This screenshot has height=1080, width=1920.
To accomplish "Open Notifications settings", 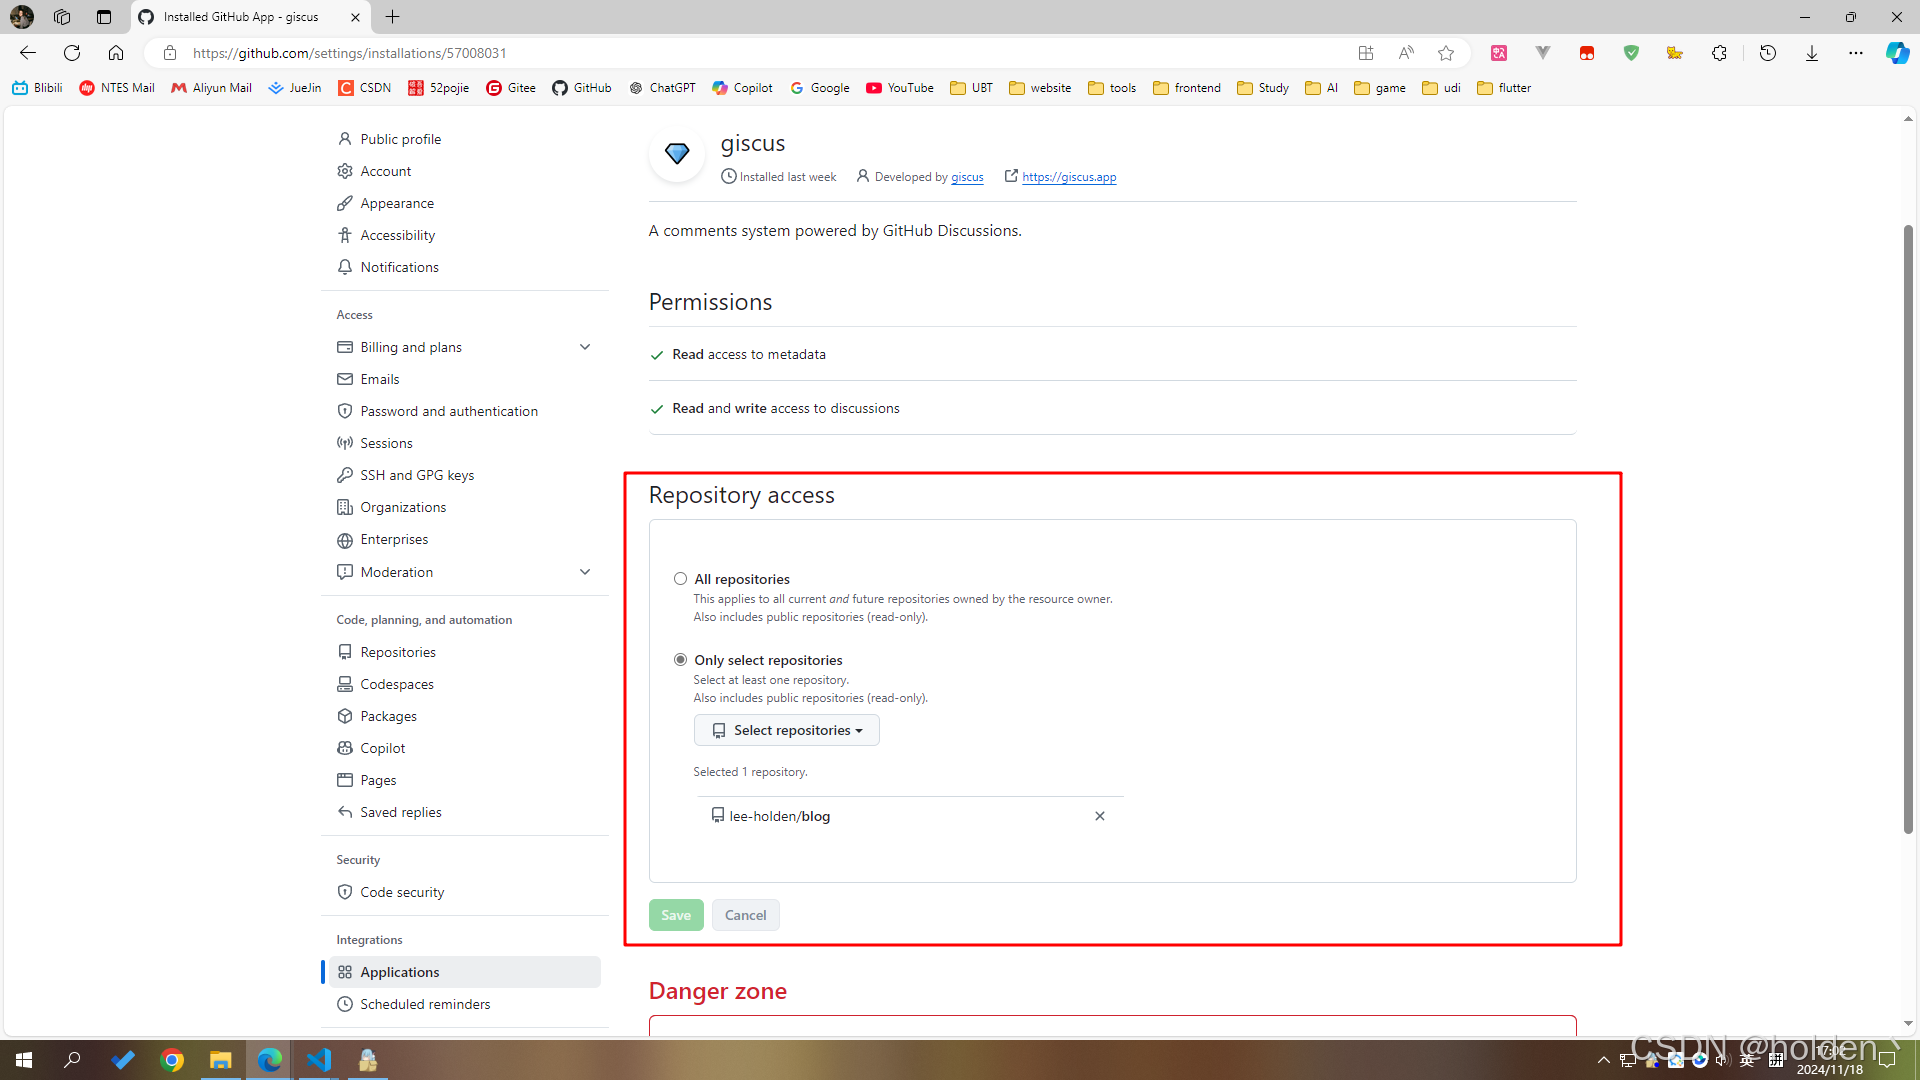I will [399, 267].
